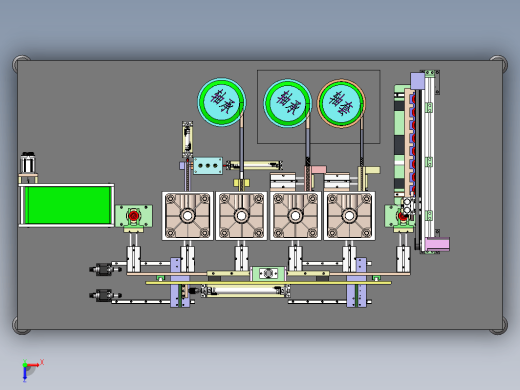Select the 轴承 feeder bowl outside the outlined rectangle

click(221, 102)
